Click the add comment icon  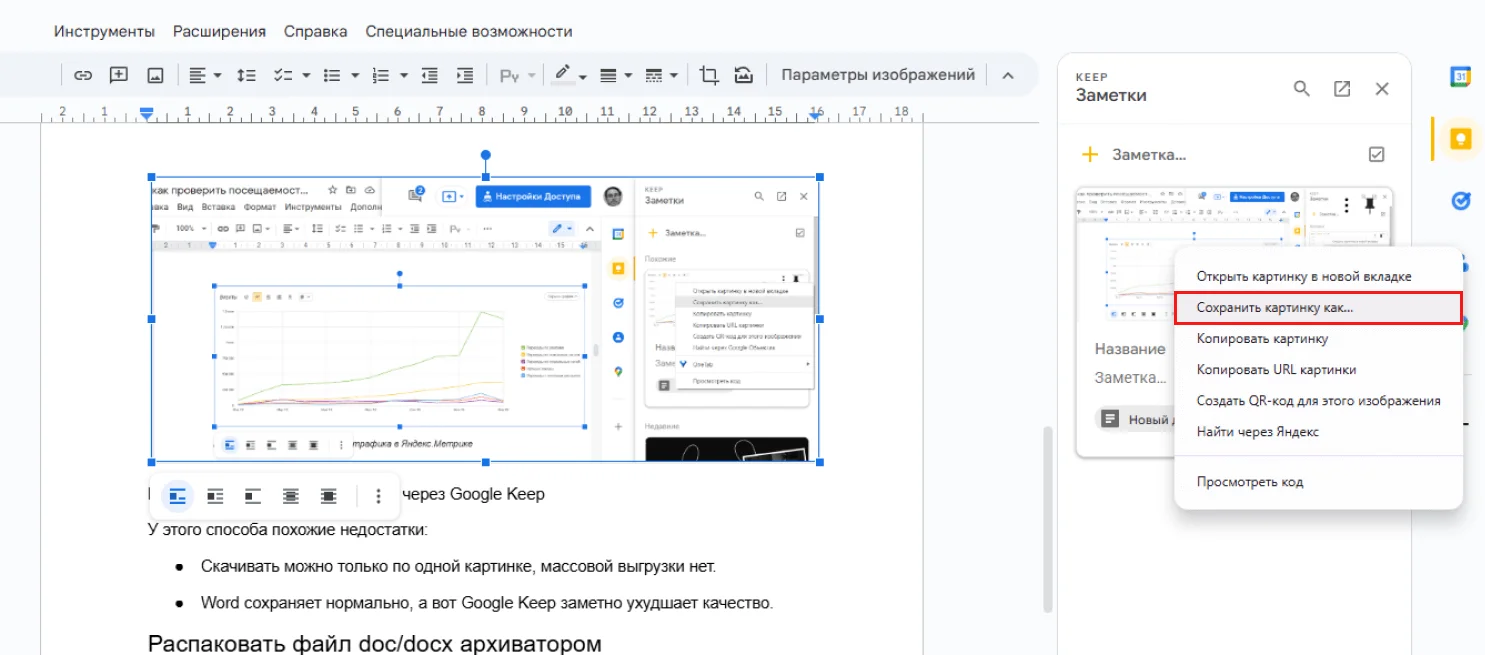(119, 75)
